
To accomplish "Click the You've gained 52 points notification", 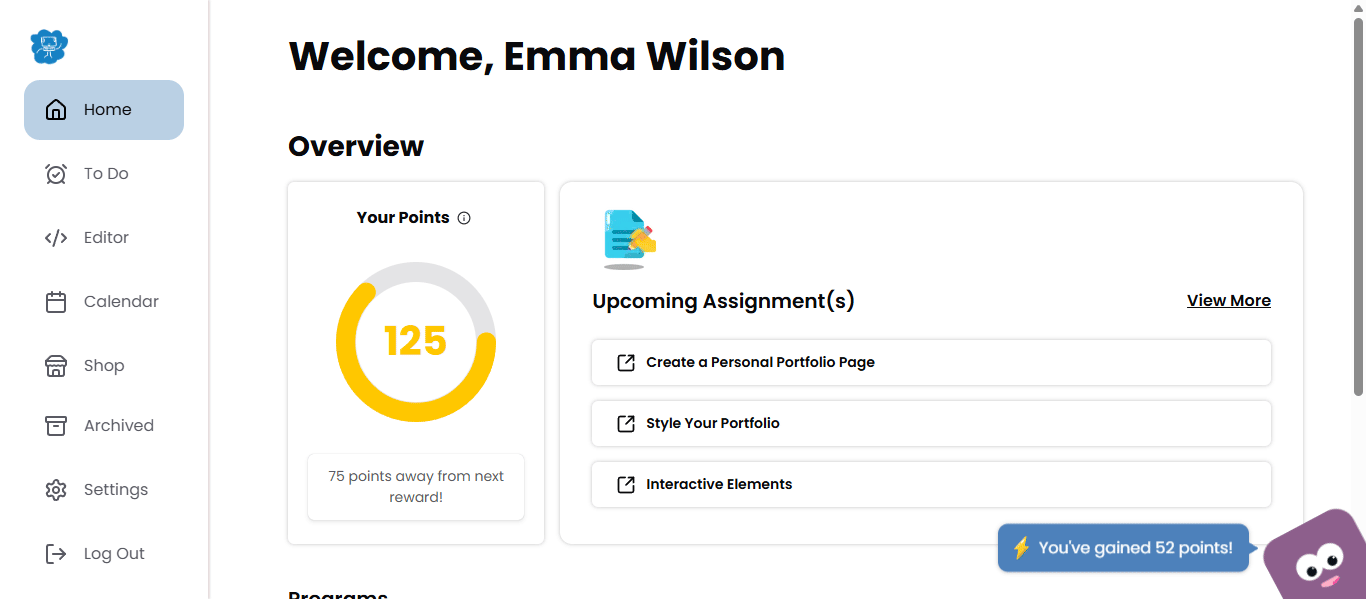I will click(x=1123, y=548).
